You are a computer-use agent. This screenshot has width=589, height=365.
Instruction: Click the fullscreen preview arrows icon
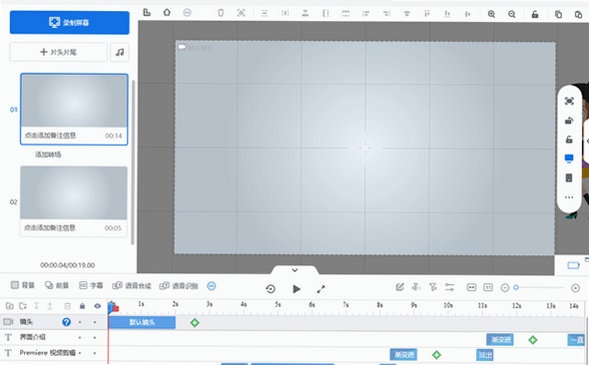tap(321, 289)
